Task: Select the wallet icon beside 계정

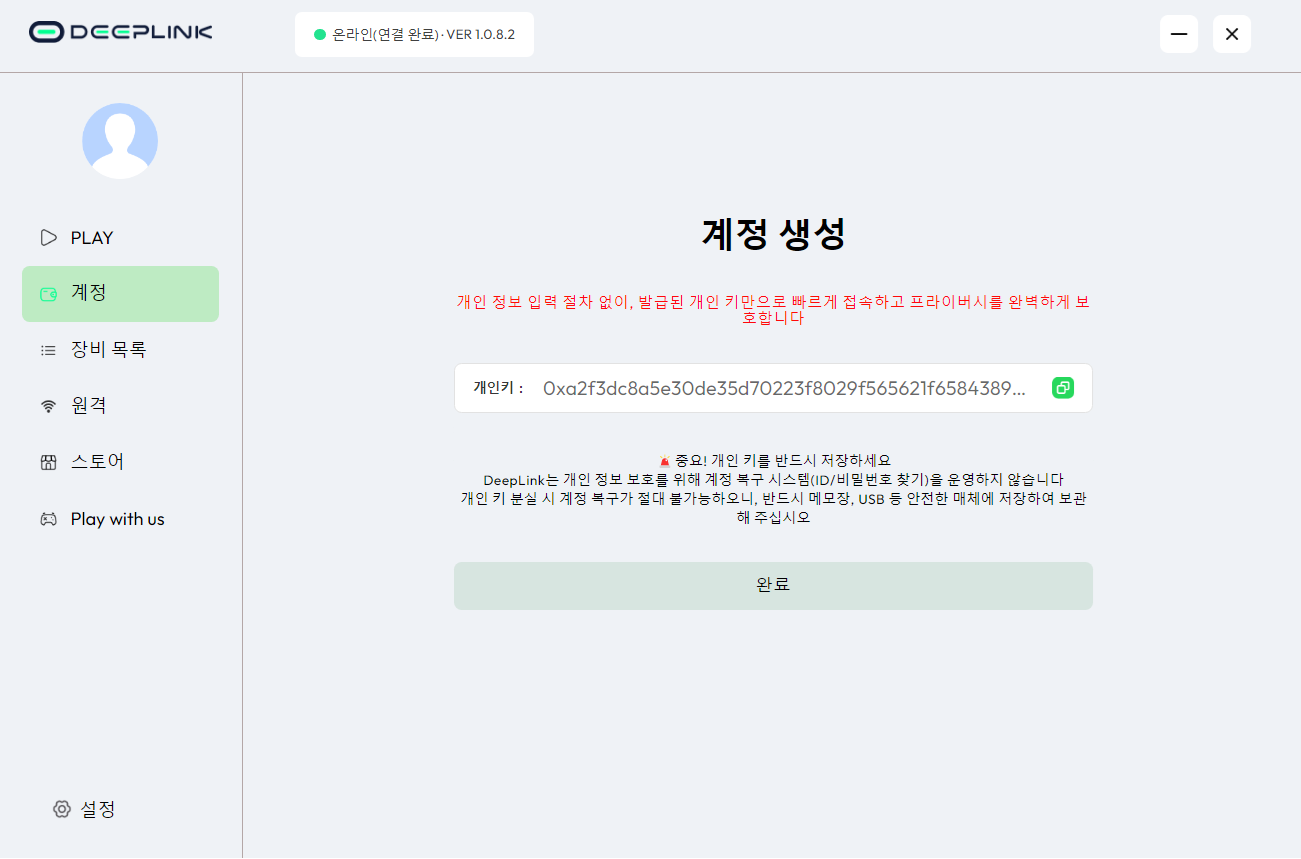Action: pyautogui.click(x=48, y=294)
